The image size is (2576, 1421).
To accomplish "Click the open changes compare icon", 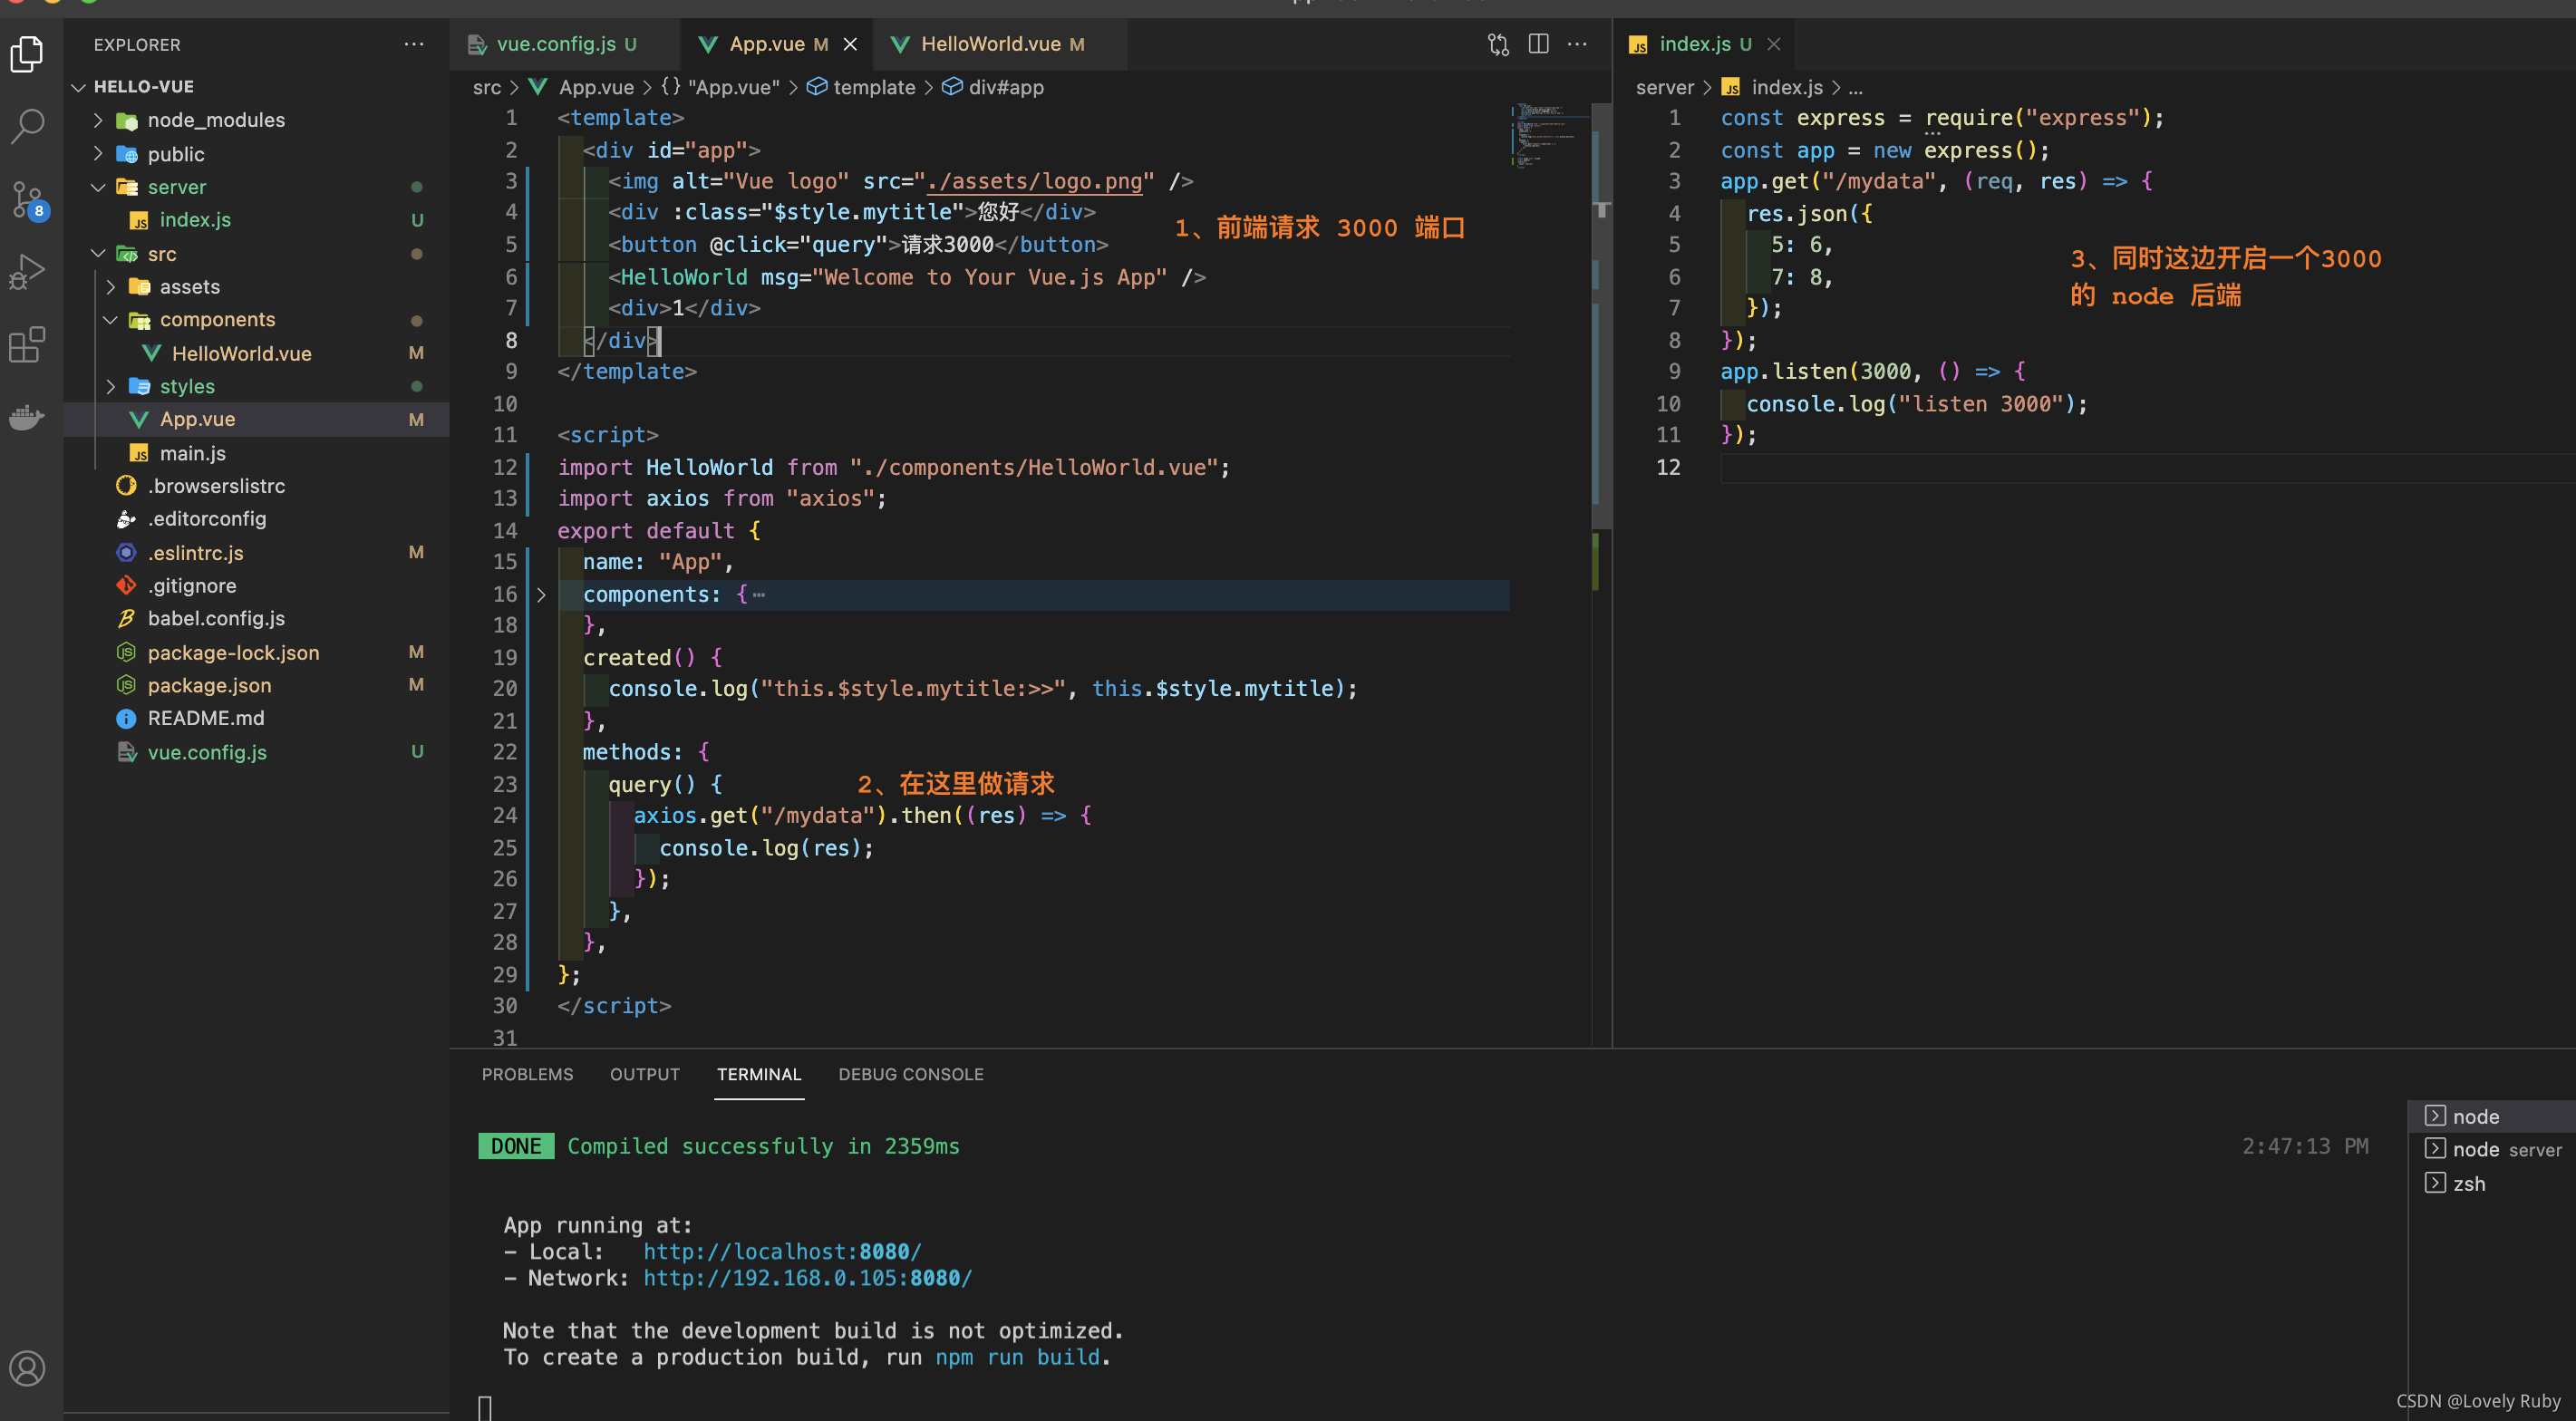I will point(1497,44).
